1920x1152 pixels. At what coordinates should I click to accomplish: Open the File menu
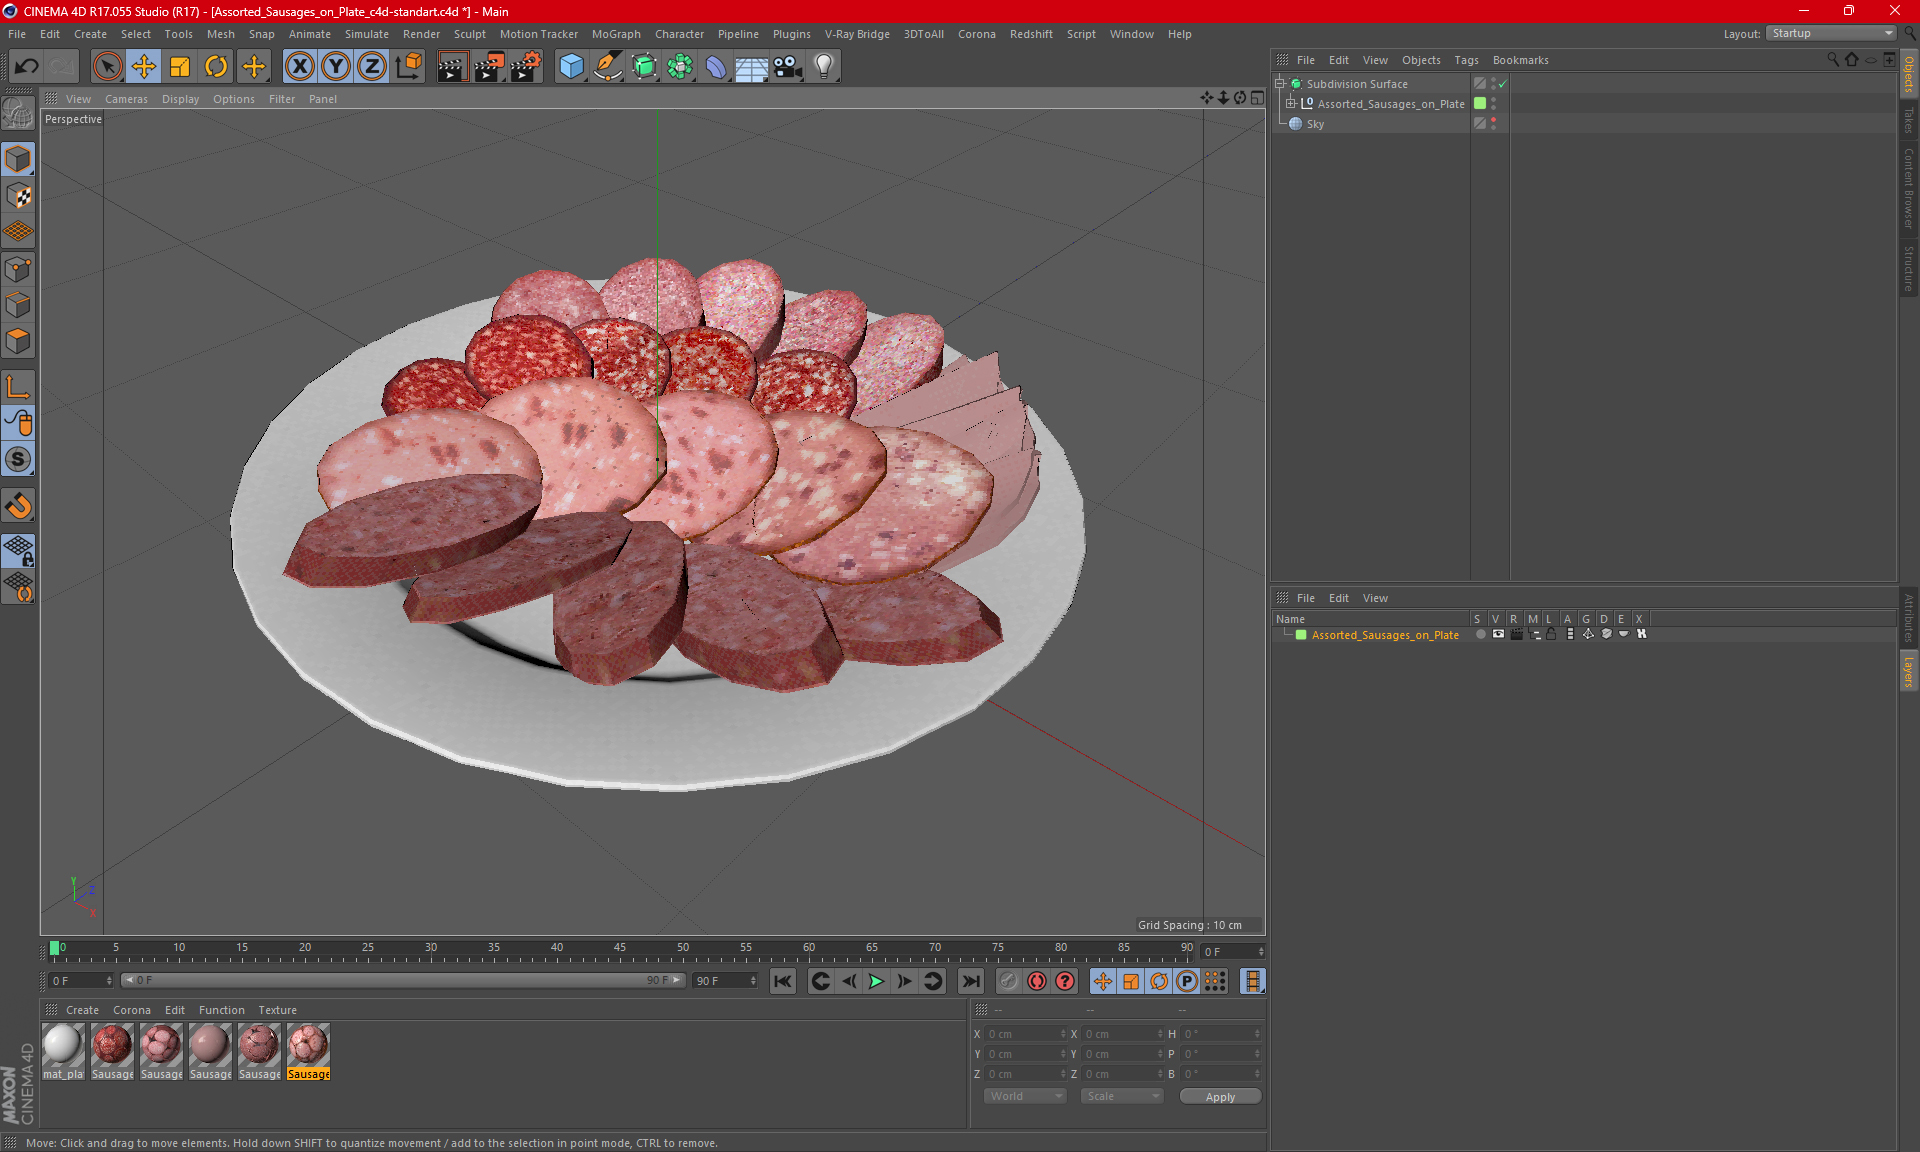coord(17,34)
